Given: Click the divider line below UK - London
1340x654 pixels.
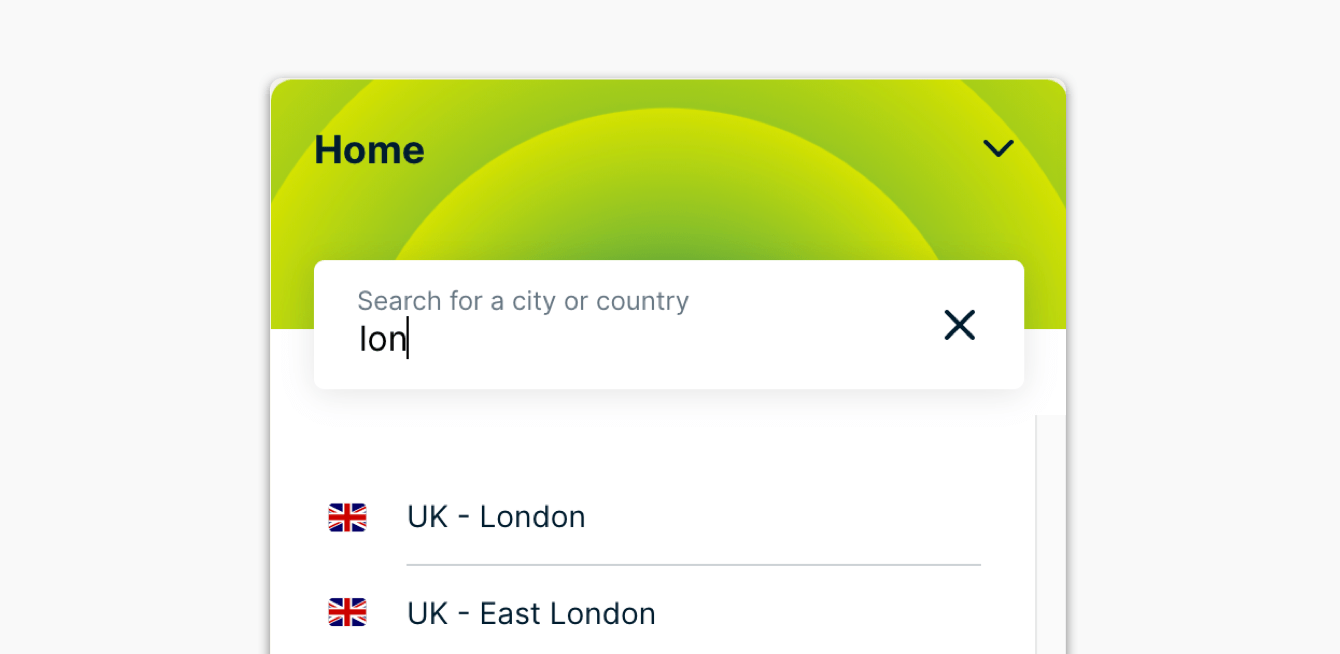Looking at the screenshot, I should (693, 565).
